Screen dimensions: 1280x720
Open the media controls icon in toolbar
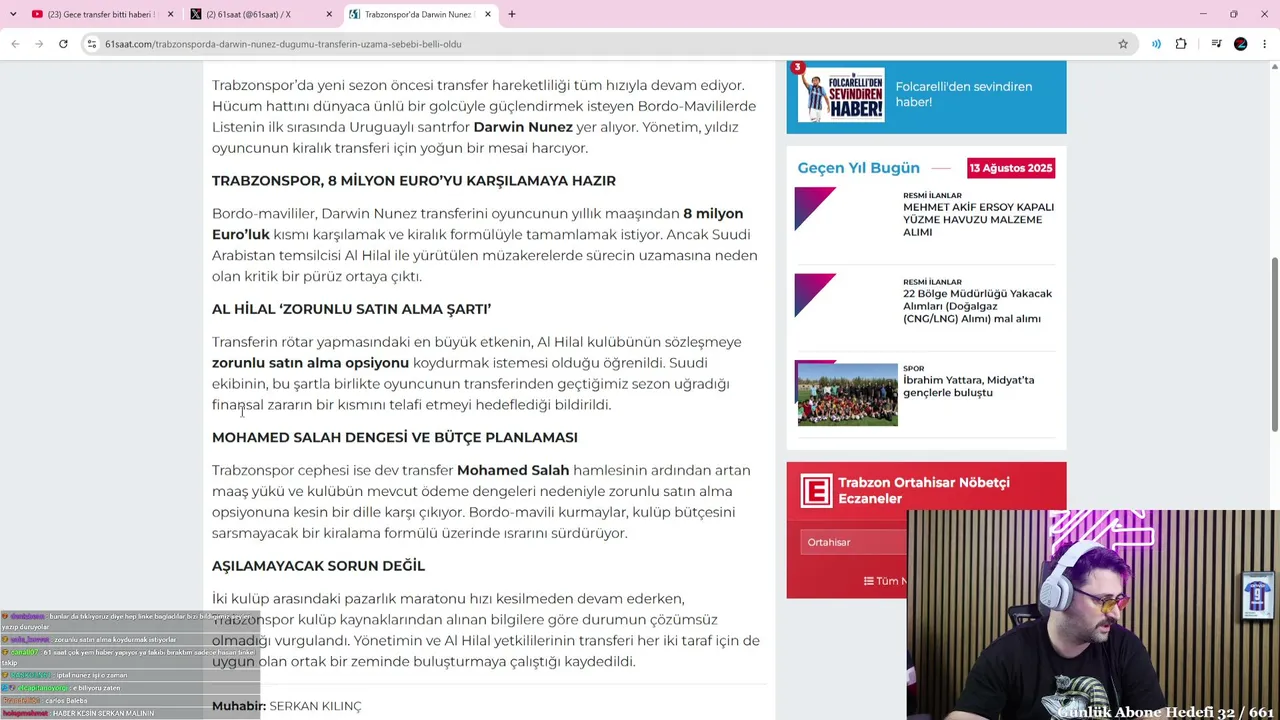(1216, 44)
